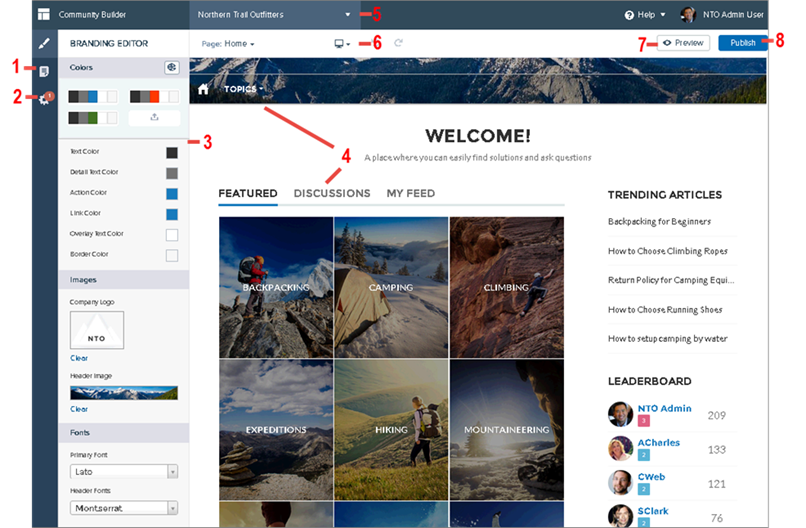This screenshot has height=528, width=806.
Task: Open the Primary Font Lato dropdown
Action: [124, 471]
